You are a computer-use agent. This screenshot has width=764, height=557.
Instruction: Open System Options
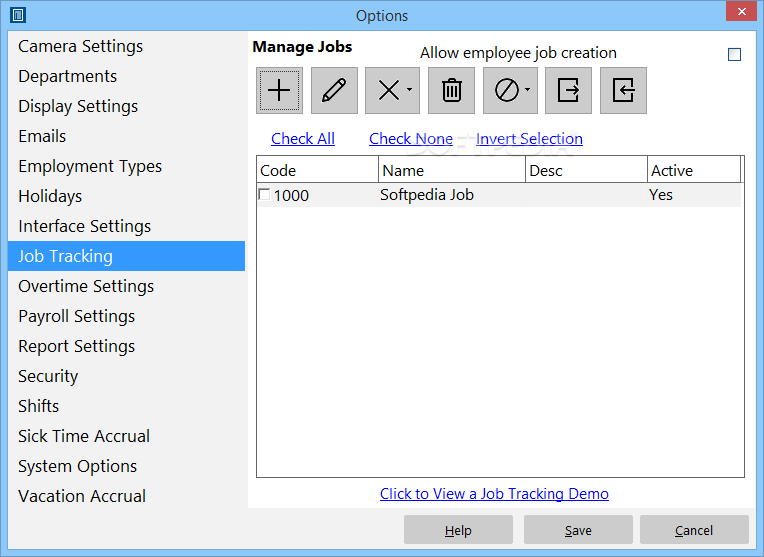coord(126,466)
